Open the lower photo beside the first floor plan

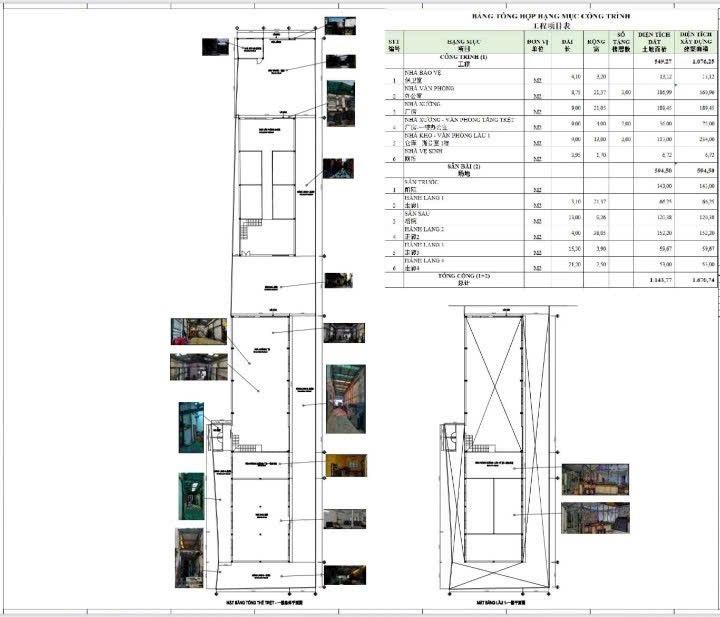pyautogui.click(x=595, y=518)
